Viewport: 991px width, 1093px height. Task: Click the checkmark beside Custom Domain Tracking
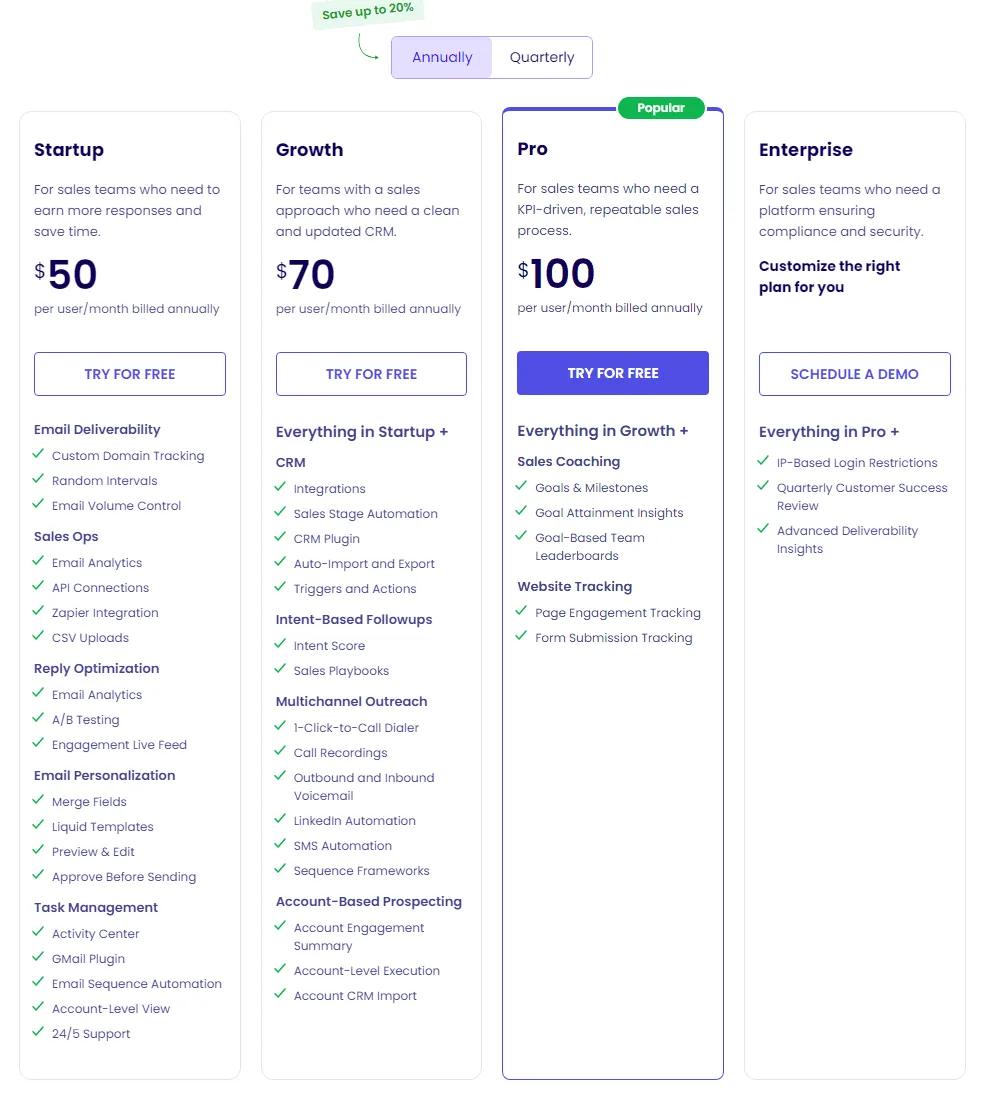pos(38,456)
